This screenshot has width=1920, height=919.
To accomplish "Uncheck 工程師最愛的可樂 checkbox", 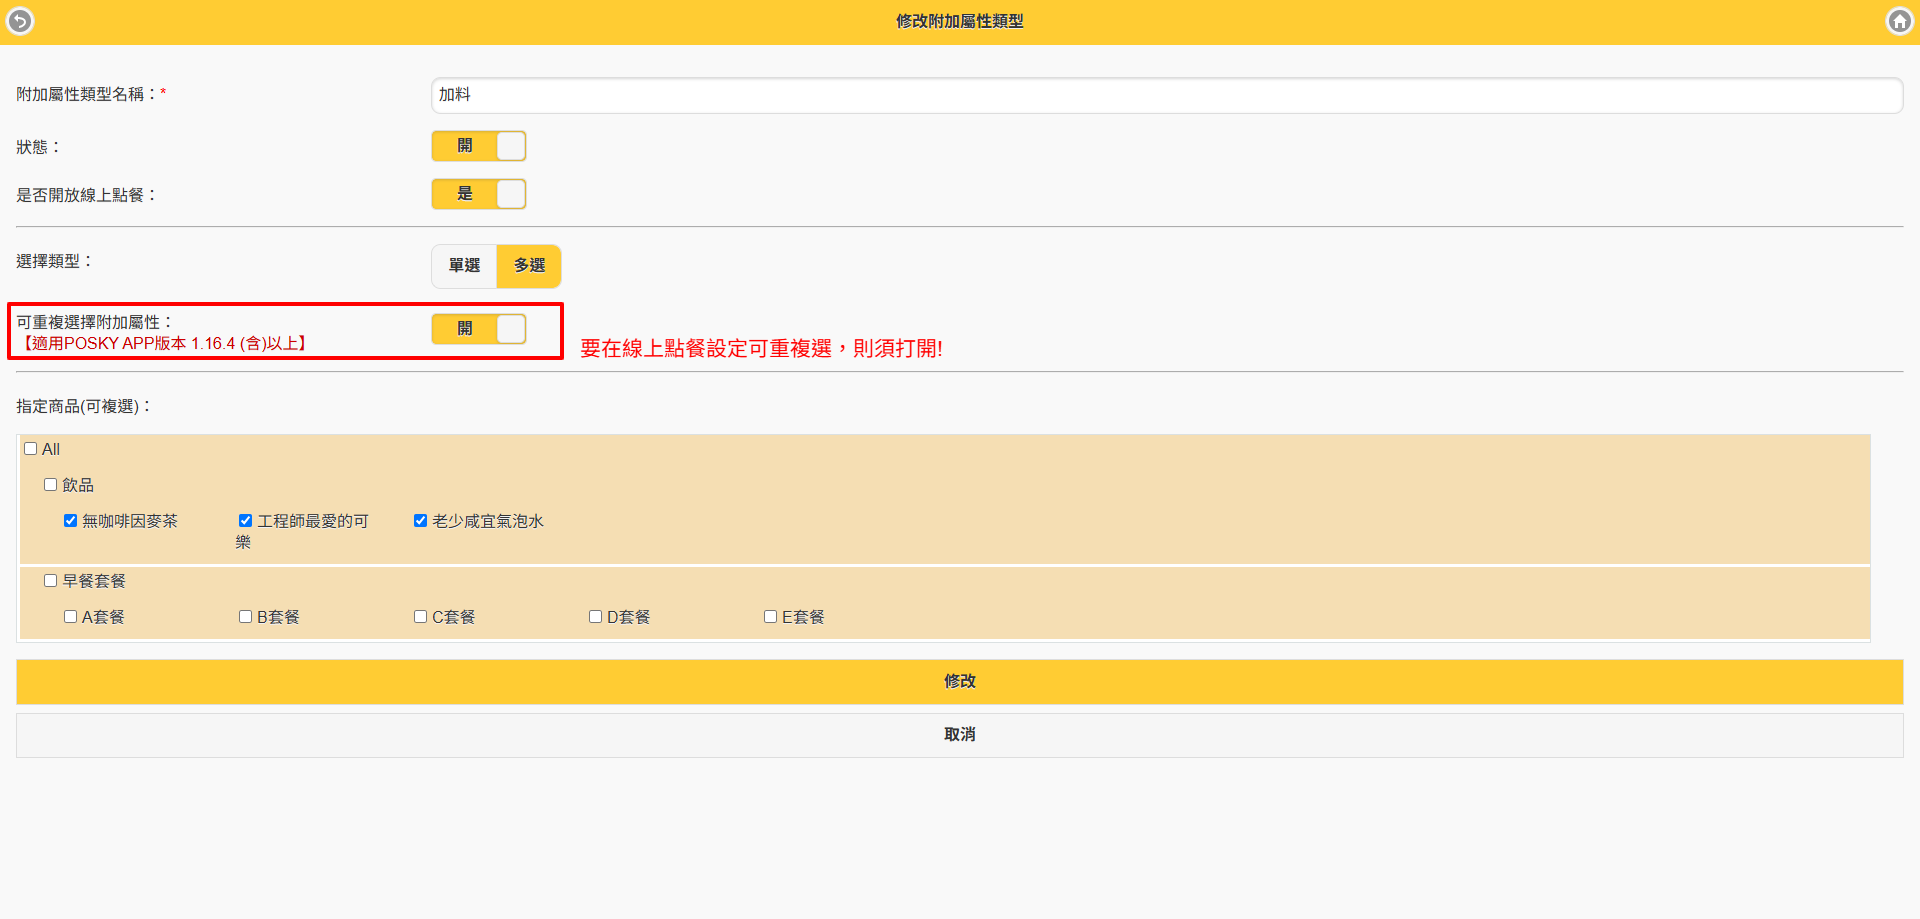I will [246, 521].
